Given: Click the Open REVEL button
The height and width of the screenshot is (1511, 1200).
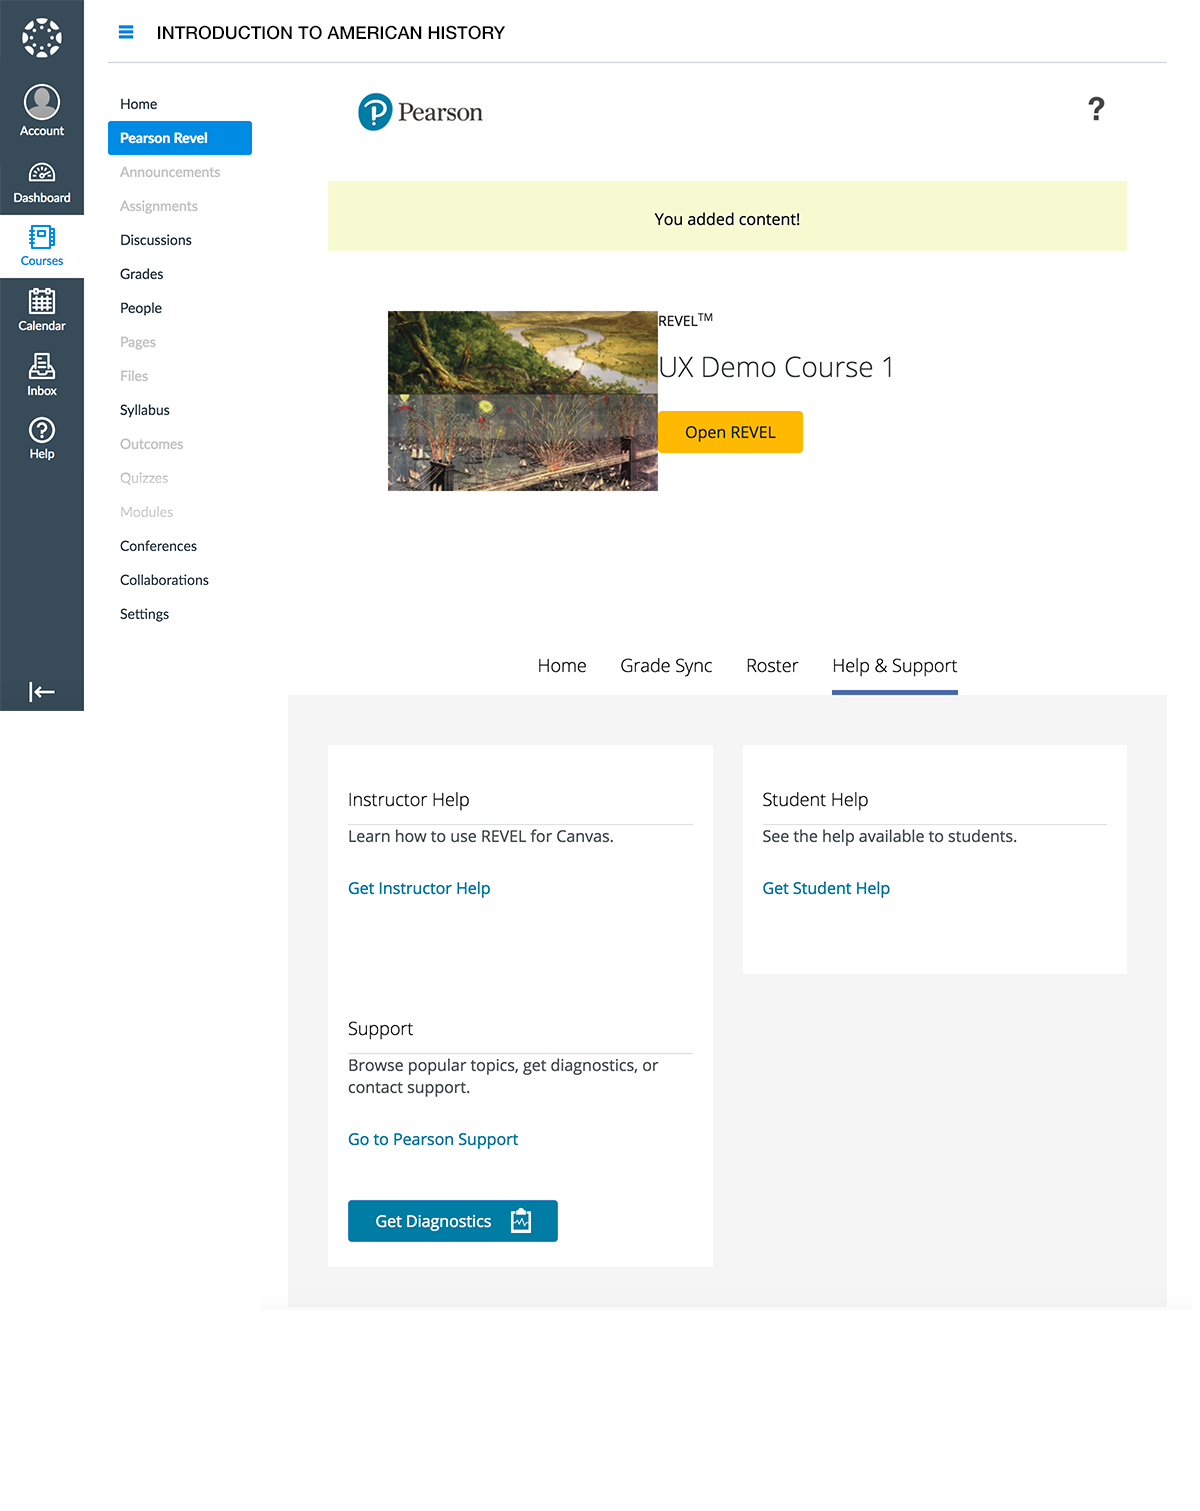Looking at the screenshot, I should (x=730, y=432).
